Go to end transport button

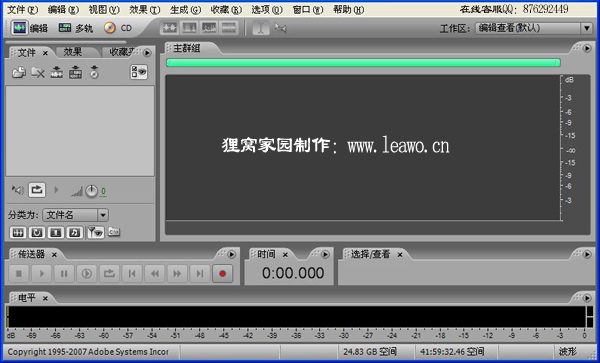tap(200, 273)
